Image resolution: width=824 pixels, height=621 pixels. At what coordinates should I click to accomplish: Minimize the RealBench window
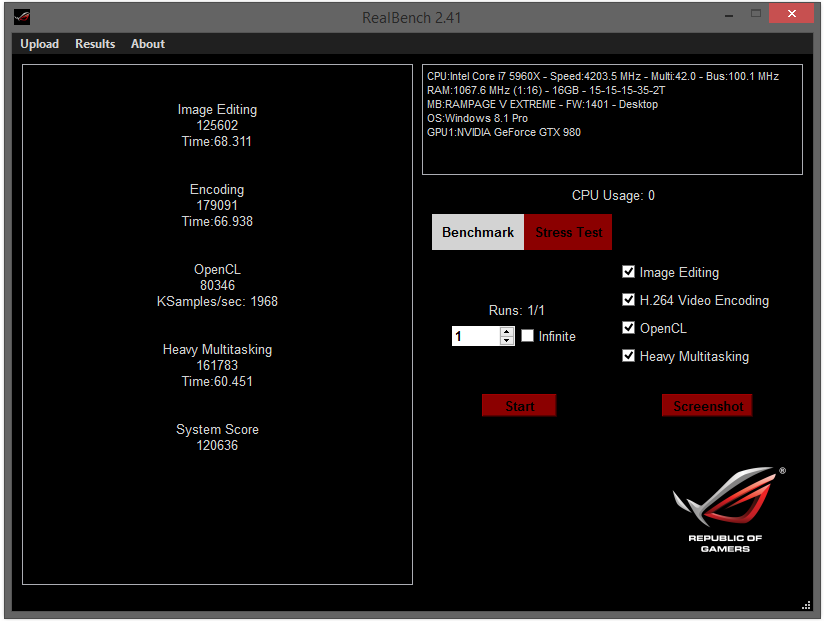pyautogui.click(x=729, y=15)
